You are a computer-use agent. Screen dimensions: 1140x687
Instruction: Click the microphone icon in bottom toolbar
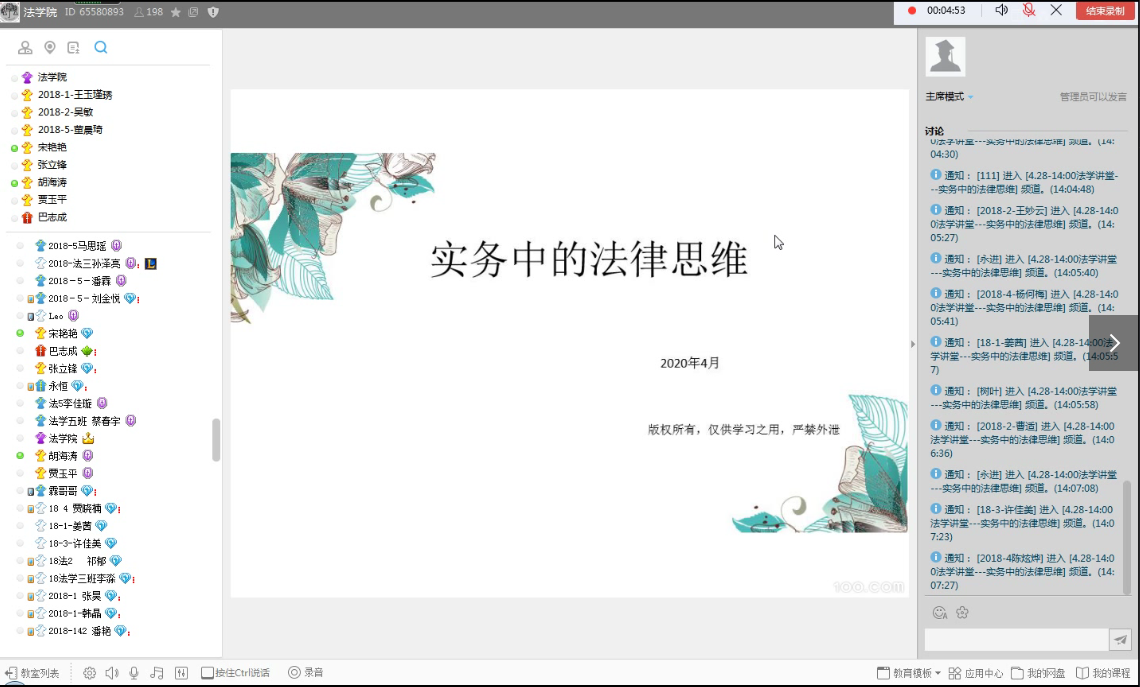coord(134,673)
